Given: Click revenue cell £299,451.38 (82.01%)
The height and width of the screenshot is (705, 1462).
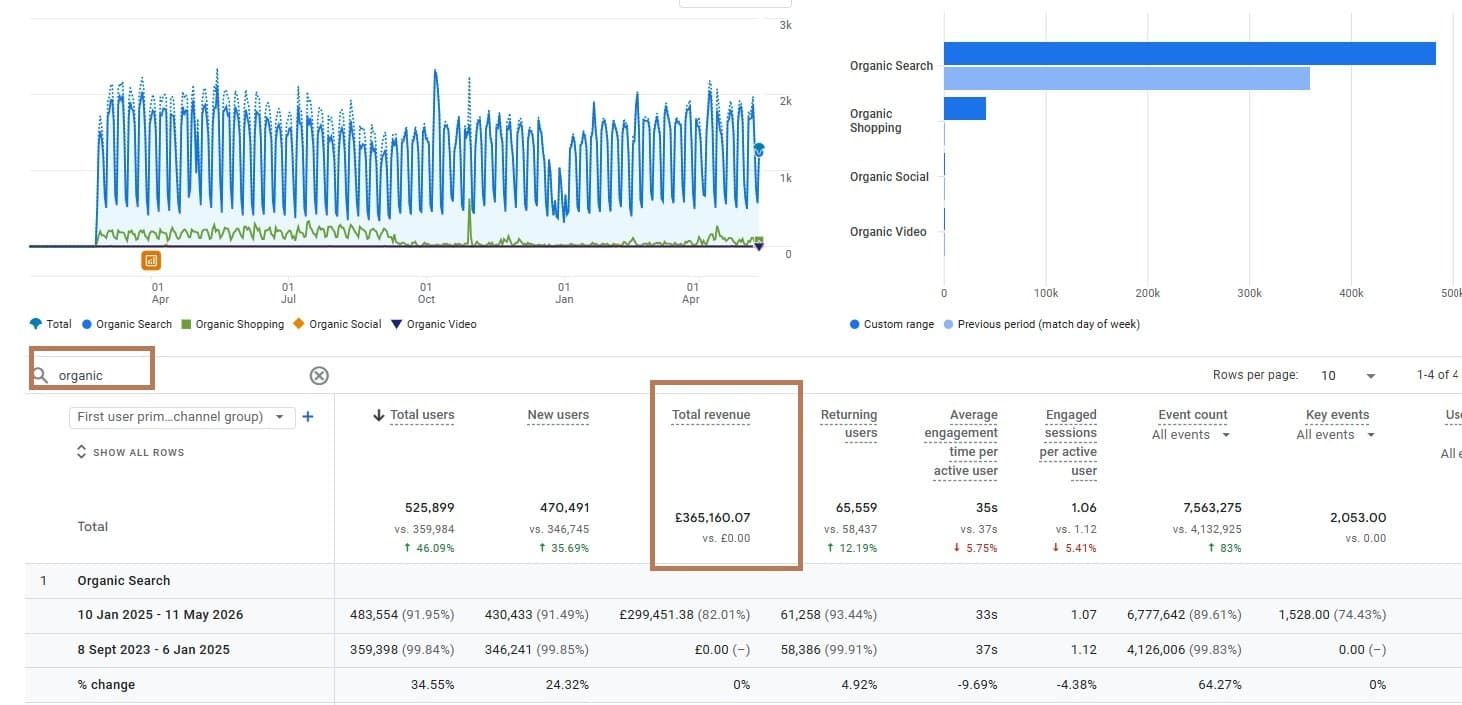Looking at the screenshot, I should [x=684, y=615].
